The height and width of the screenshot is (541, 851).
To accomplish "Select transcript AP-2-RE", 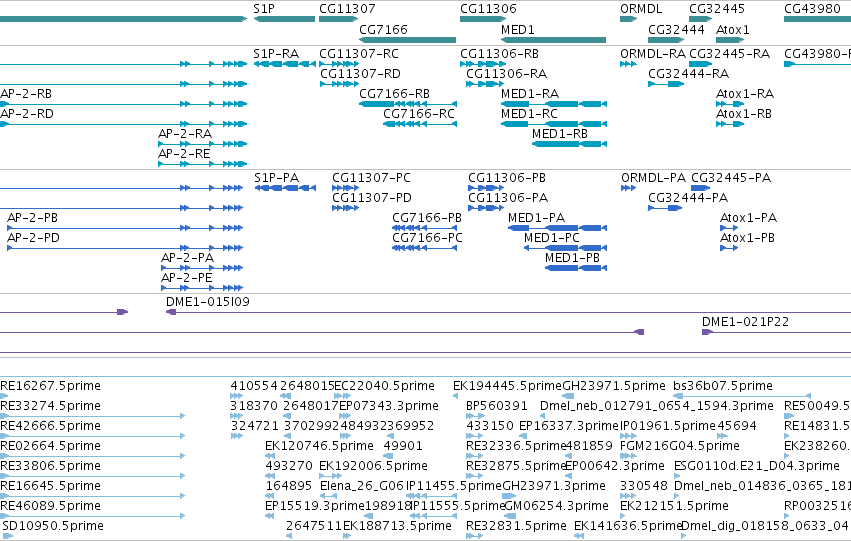I will 184,154.
